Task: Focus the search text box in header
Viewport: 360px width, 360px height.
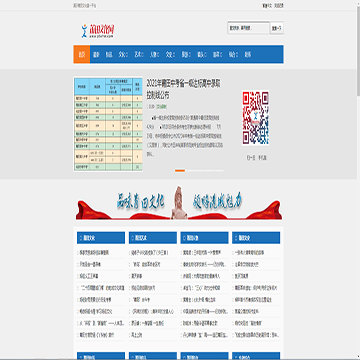Action: (x=248, y=28)
